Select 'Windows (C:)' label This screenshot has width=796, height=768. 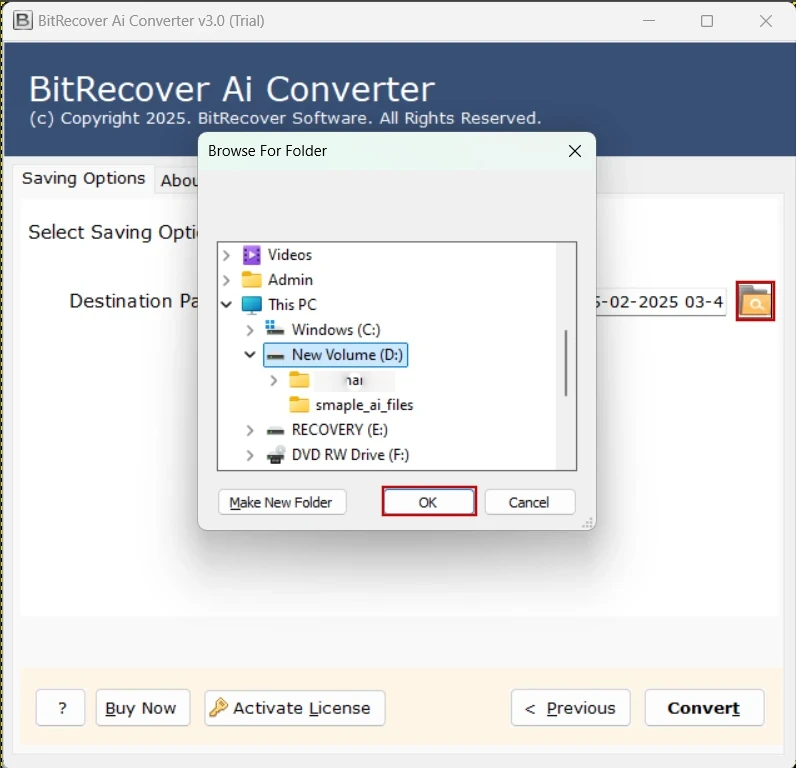336,330
